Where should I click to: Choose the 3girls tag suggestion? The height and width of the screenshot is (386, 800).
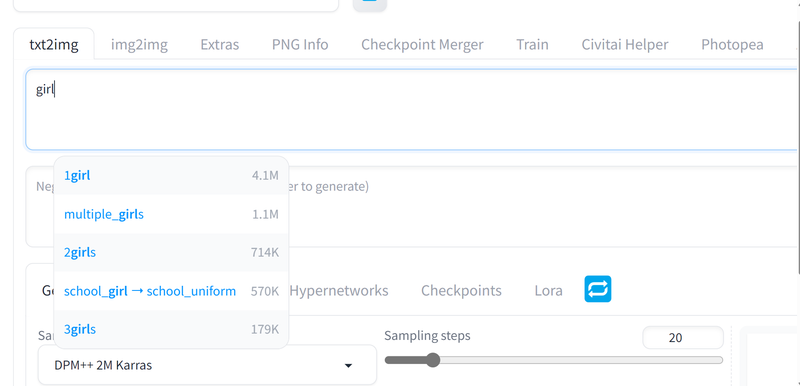tap(171, 329)
